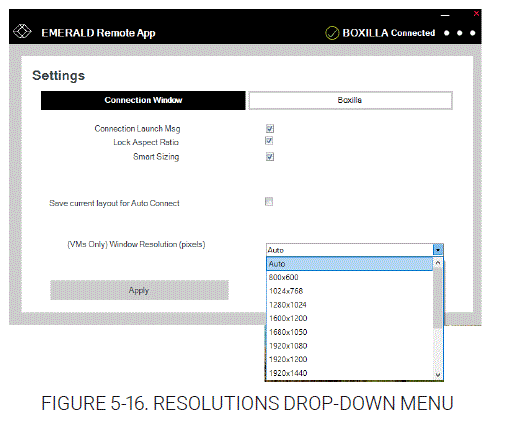The image size is (507, 422).
Task: Click the BOXILLA Connected status text
Action: [389, 33]
